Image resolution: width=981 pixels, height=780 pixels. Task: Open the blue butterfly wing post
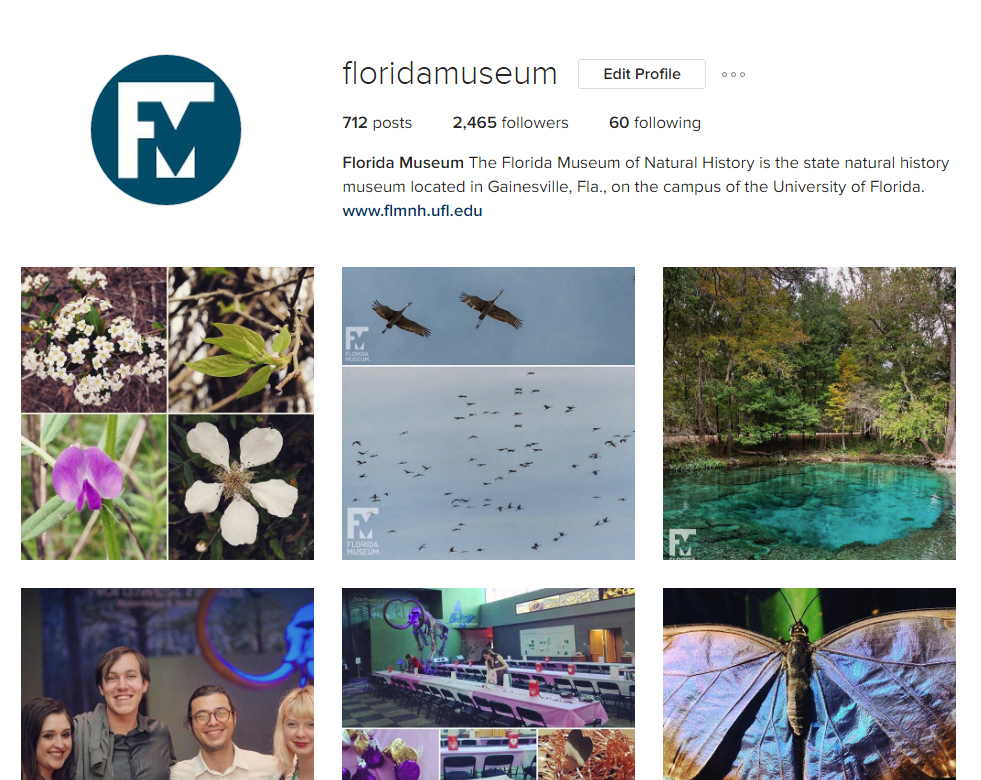click(810, 684)
